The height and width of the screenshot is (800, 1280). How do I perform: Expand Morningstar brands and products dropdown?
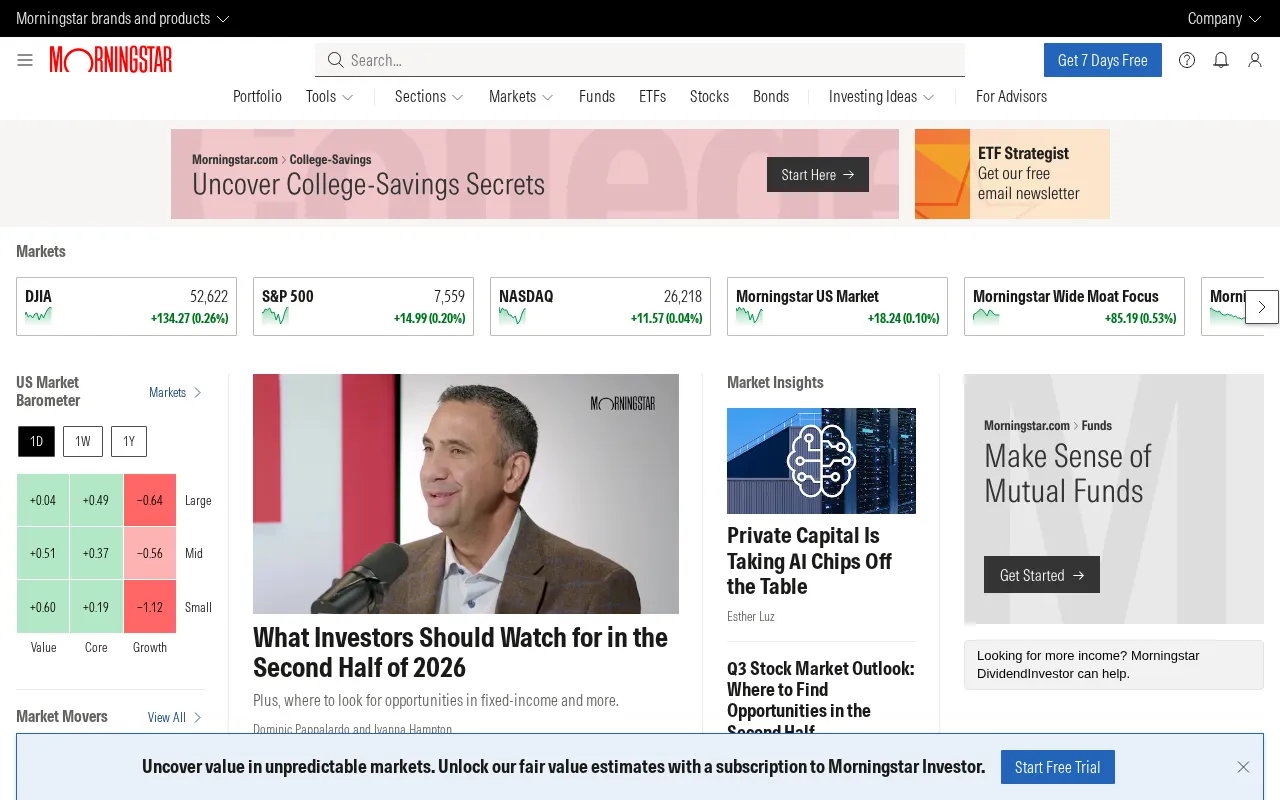point(123,18)
